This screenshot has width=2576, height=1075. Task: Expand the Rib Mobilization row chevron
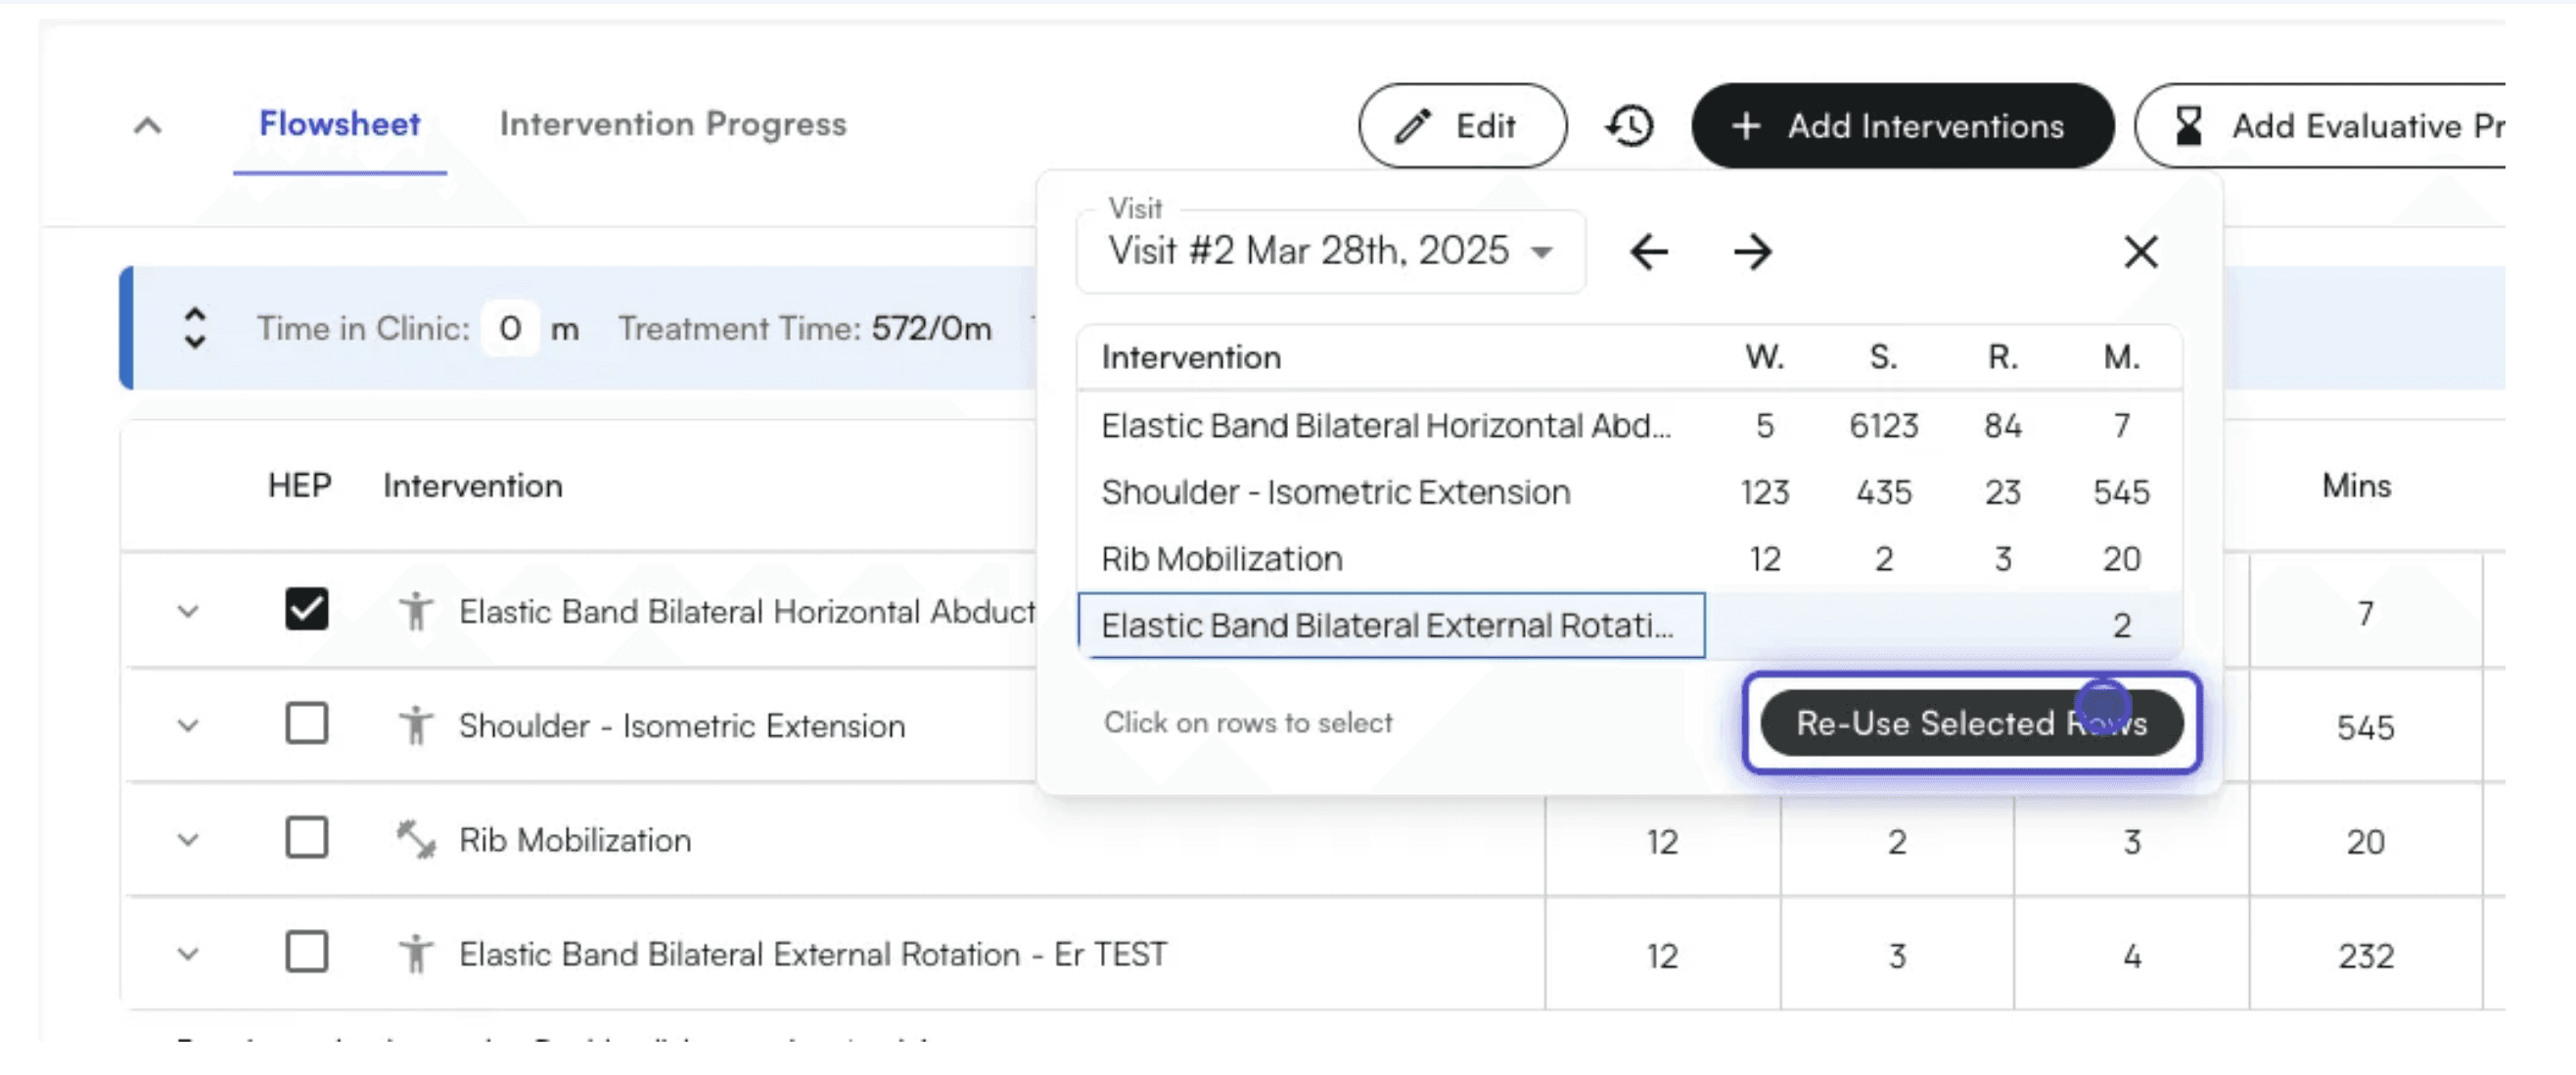[188, 840]
